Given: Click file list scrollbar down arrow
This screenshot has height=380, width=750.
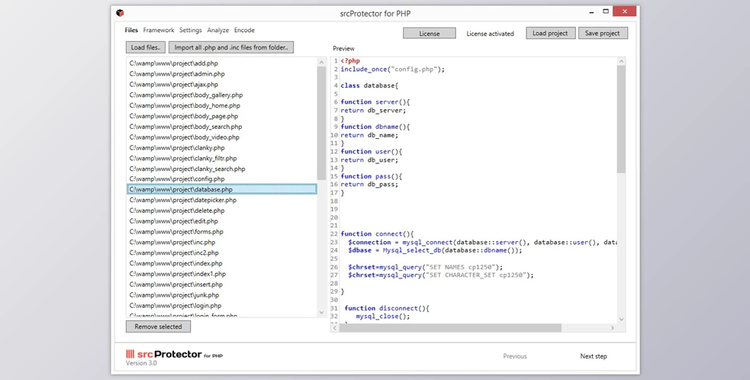Looking at the screenshot, I should tap(321, 313).
